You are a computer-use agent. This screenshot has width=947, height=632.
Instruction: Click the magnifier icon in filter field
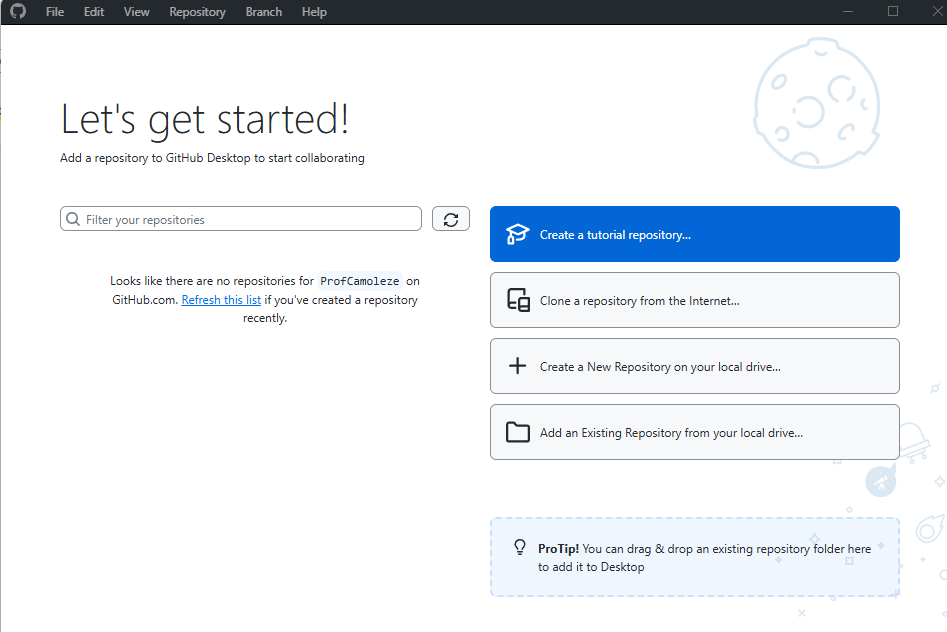pos(73,219)
